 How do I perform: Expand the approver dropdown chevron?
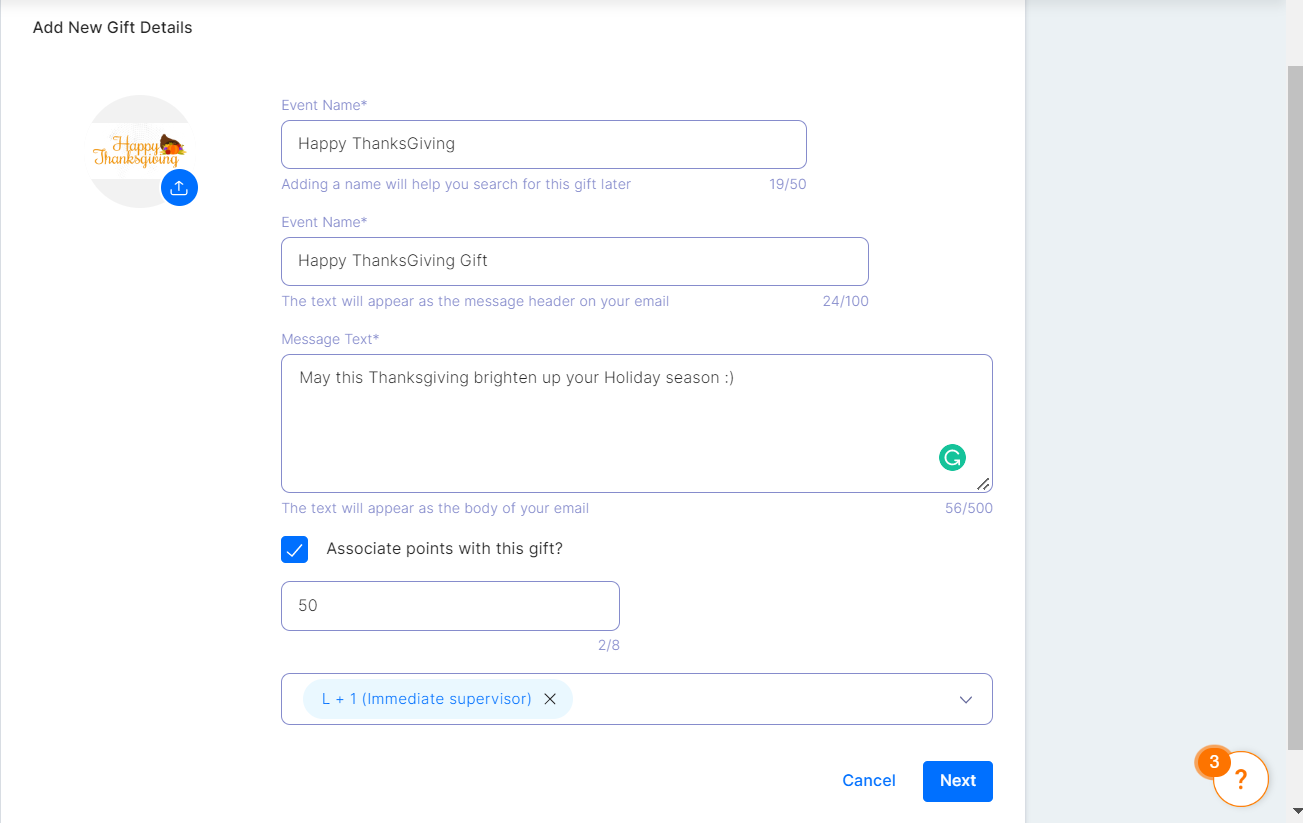pos(966,699)
